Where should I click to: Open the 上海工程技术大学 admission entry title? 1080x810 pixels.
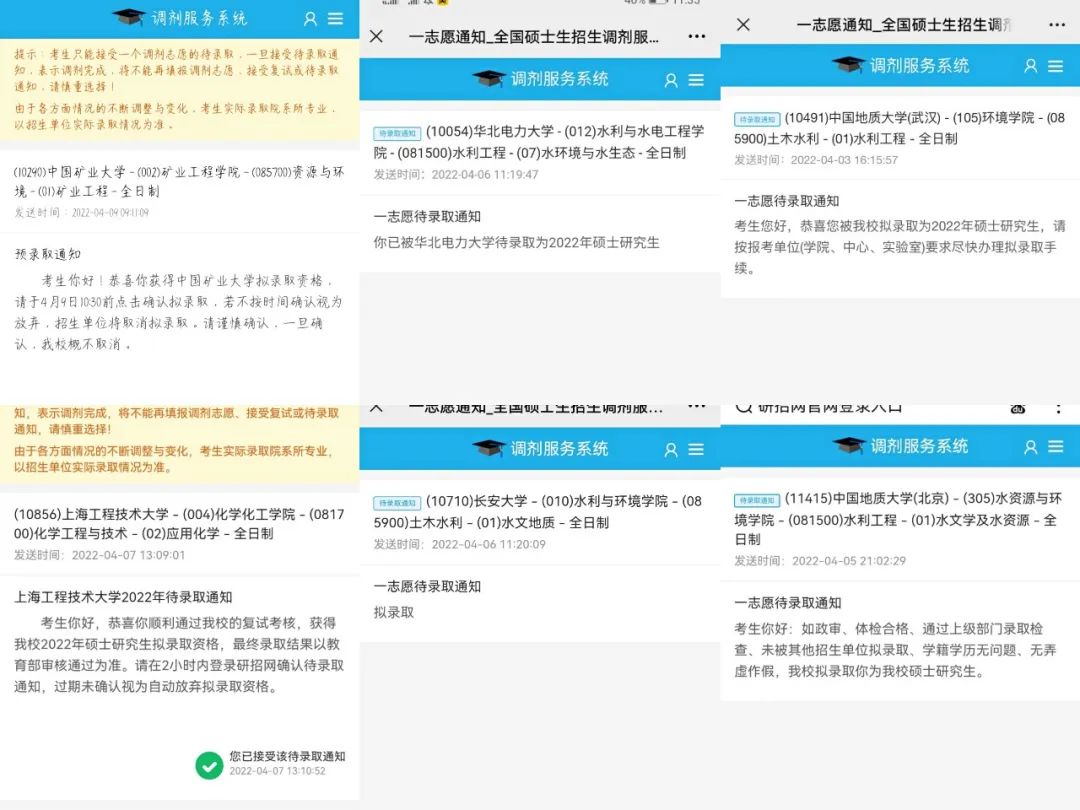pyautogui.click(x=178, y=524)
